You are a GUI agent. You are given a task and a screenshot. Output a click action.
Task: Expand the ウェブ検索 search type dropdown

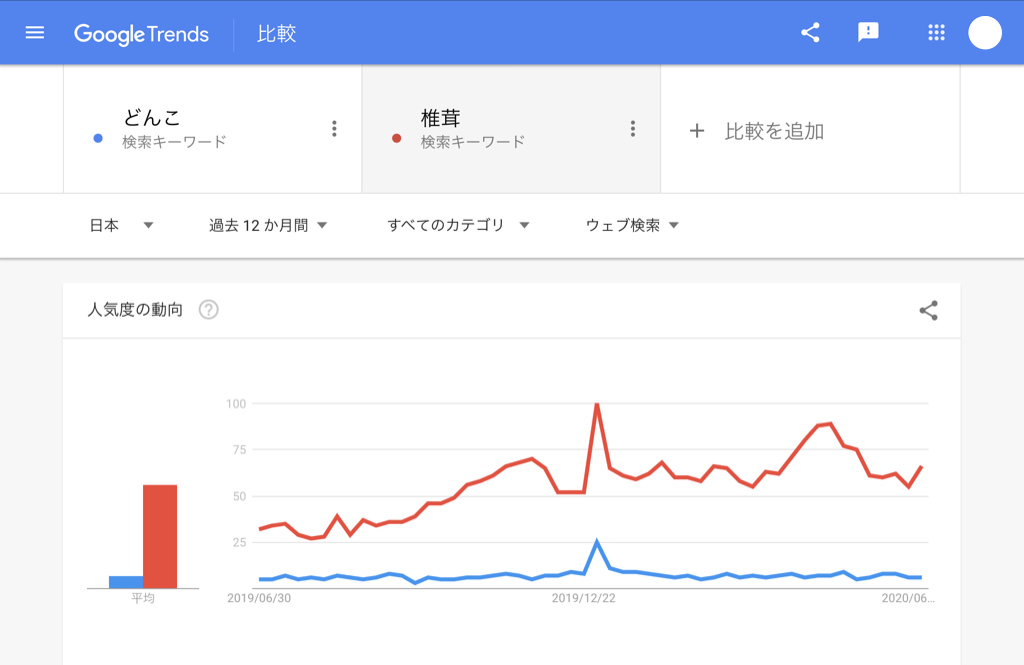[632, 225]
